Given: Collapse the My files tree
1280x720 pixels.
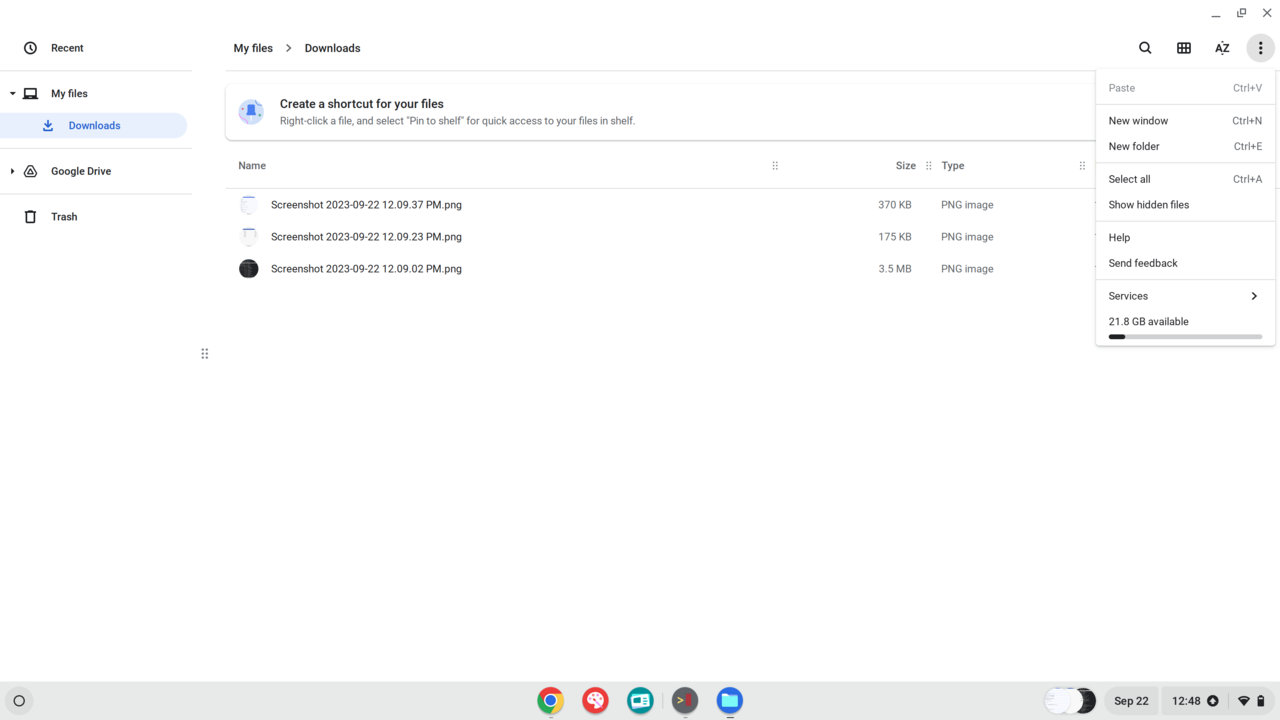Looking at the screenshot, I should coord(13,94).
